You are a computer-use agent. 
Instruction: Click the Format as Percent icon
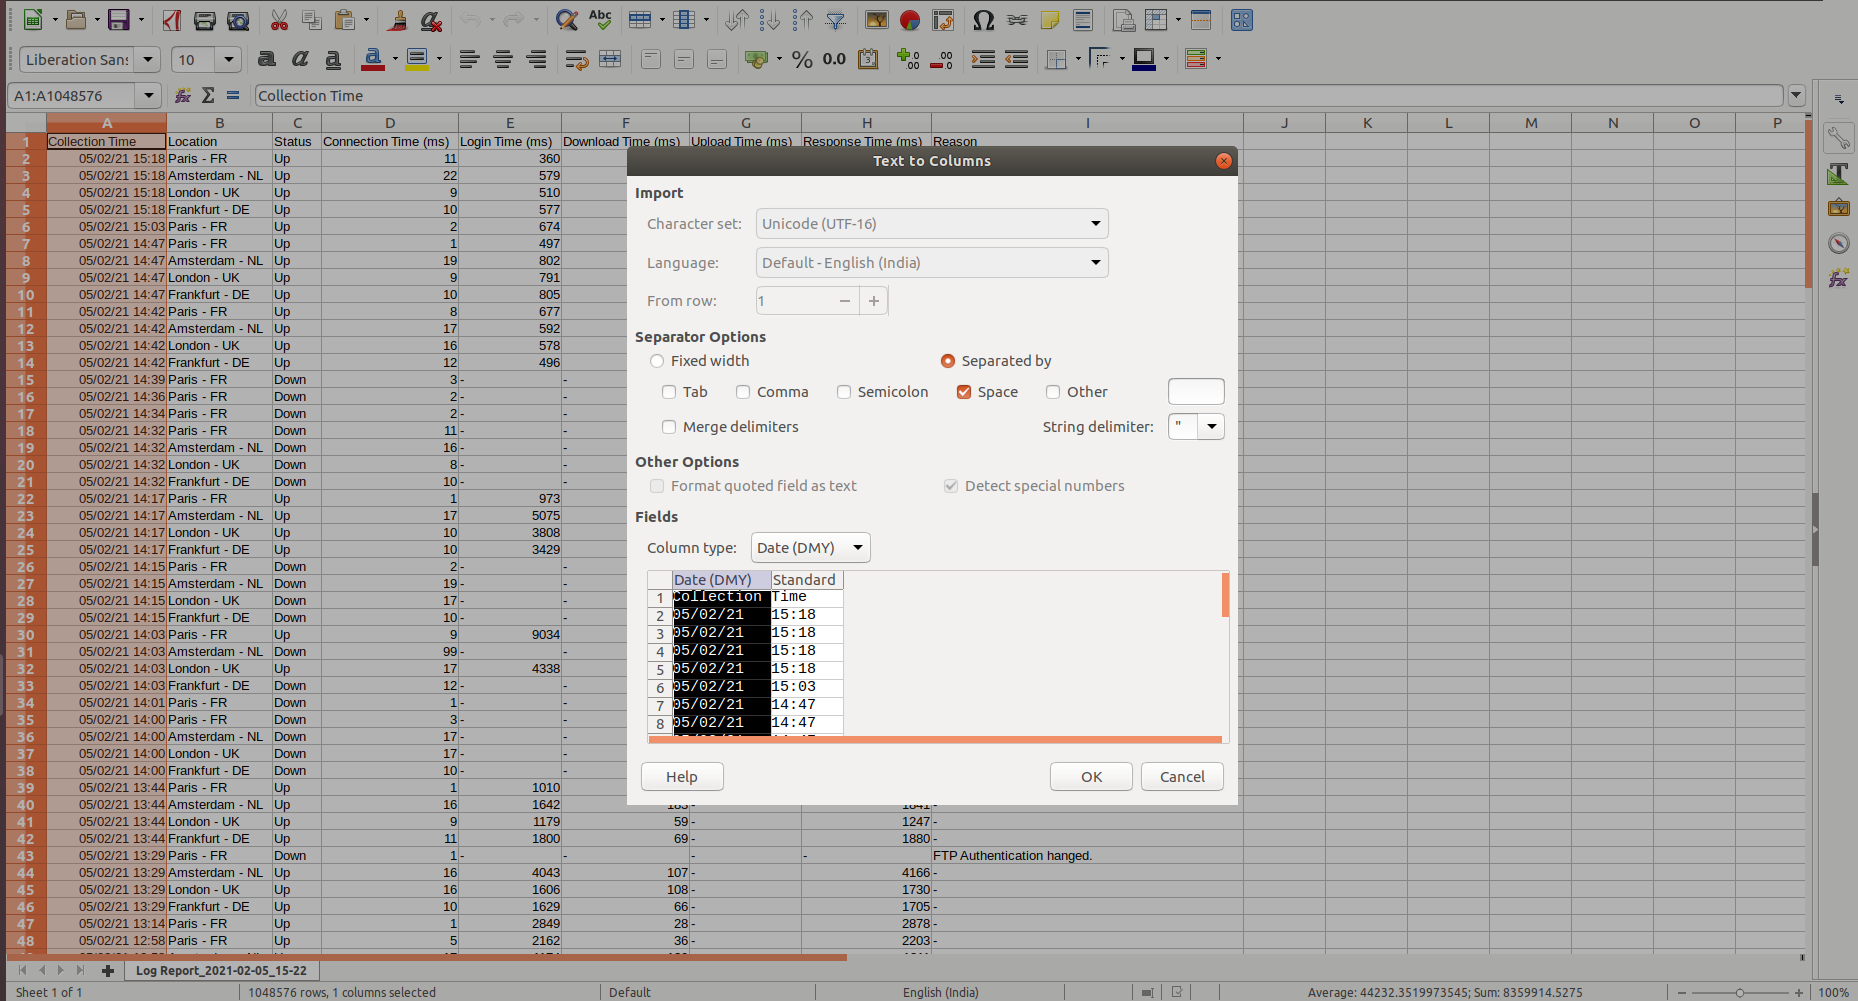click(x=802, y=60)
